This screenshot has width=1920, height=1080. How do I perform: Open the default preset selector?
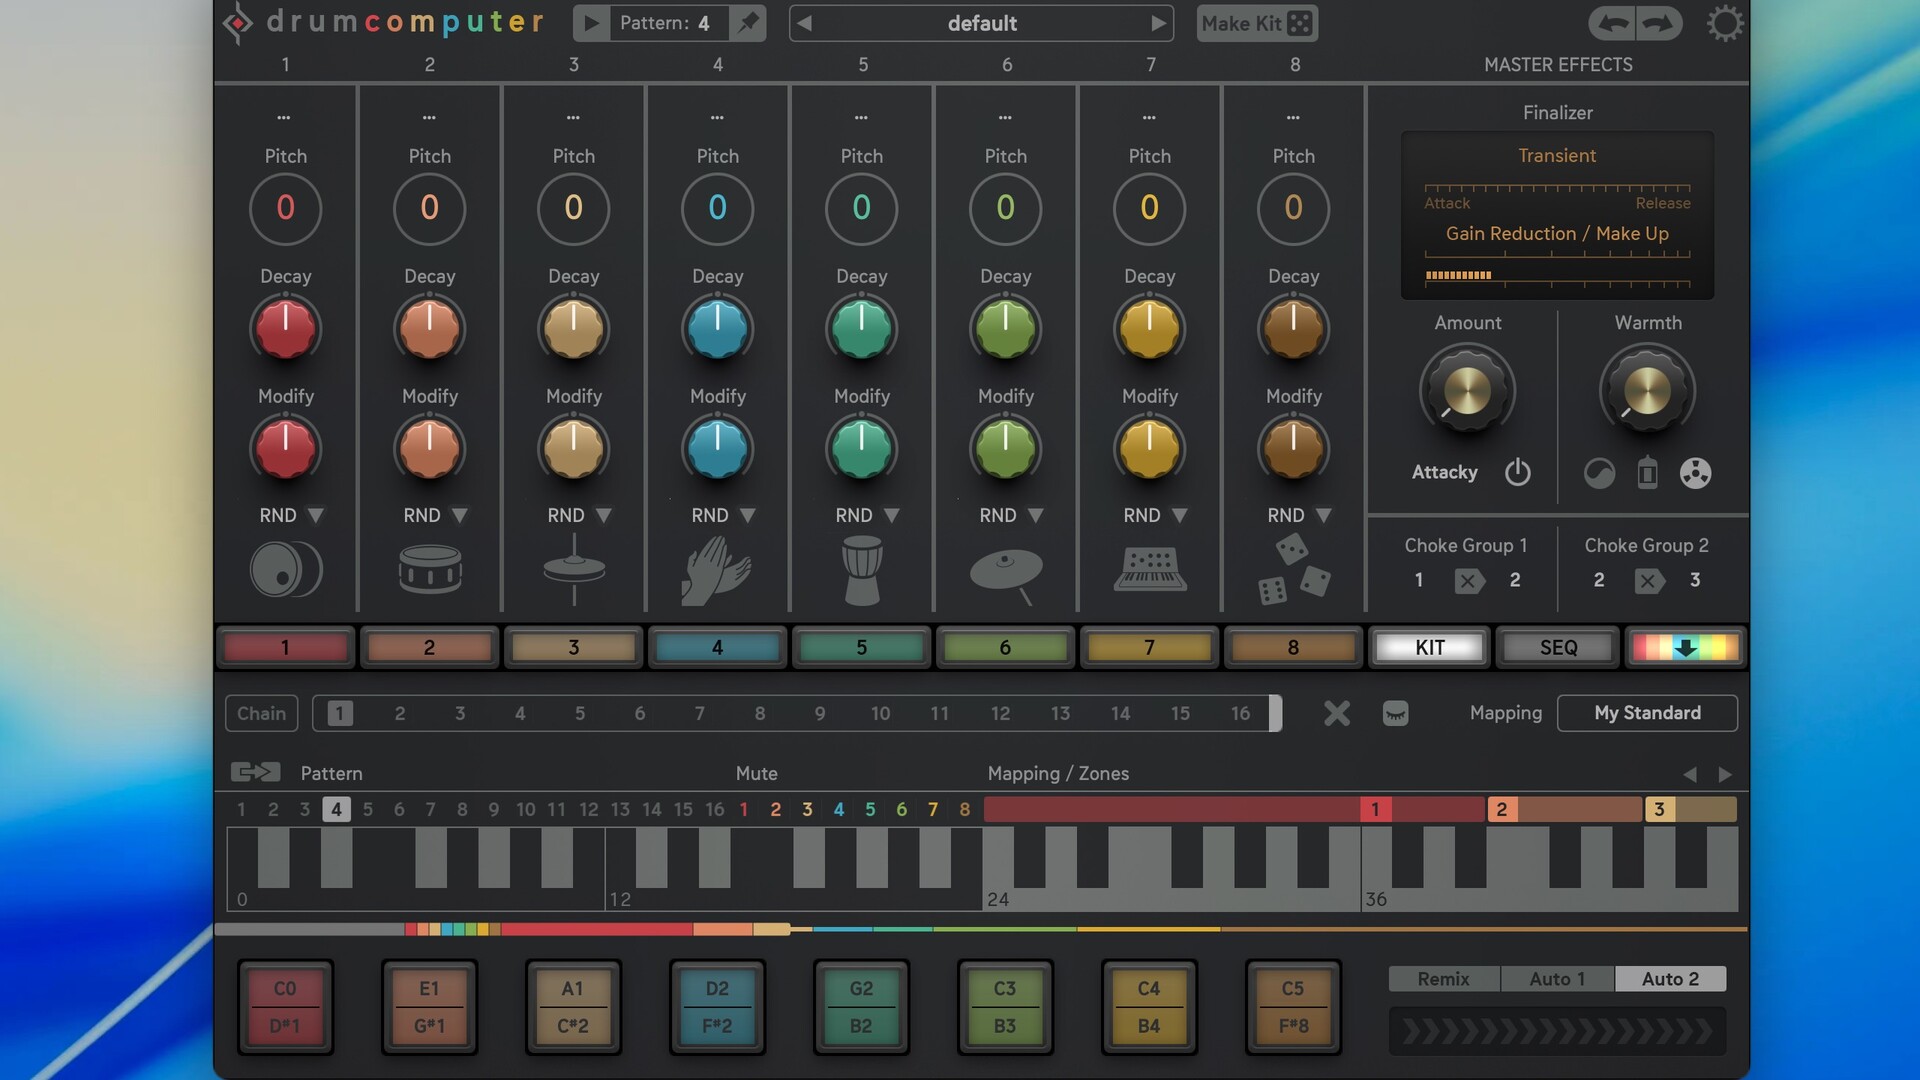click(x=982, y=23)
